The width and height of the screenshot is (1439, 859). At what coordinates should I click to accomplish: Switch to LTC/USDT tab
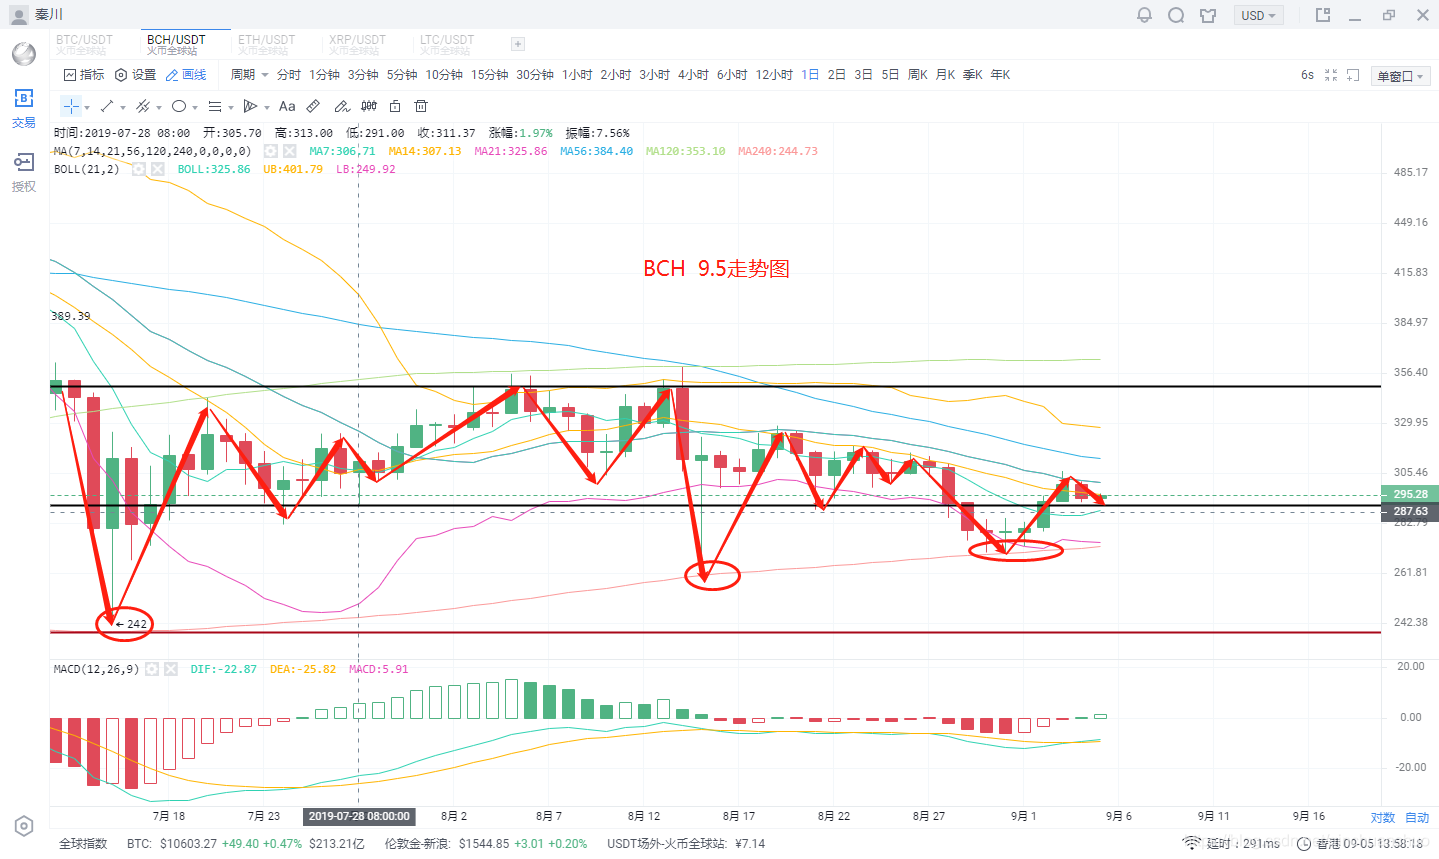[x=447, y=44]
